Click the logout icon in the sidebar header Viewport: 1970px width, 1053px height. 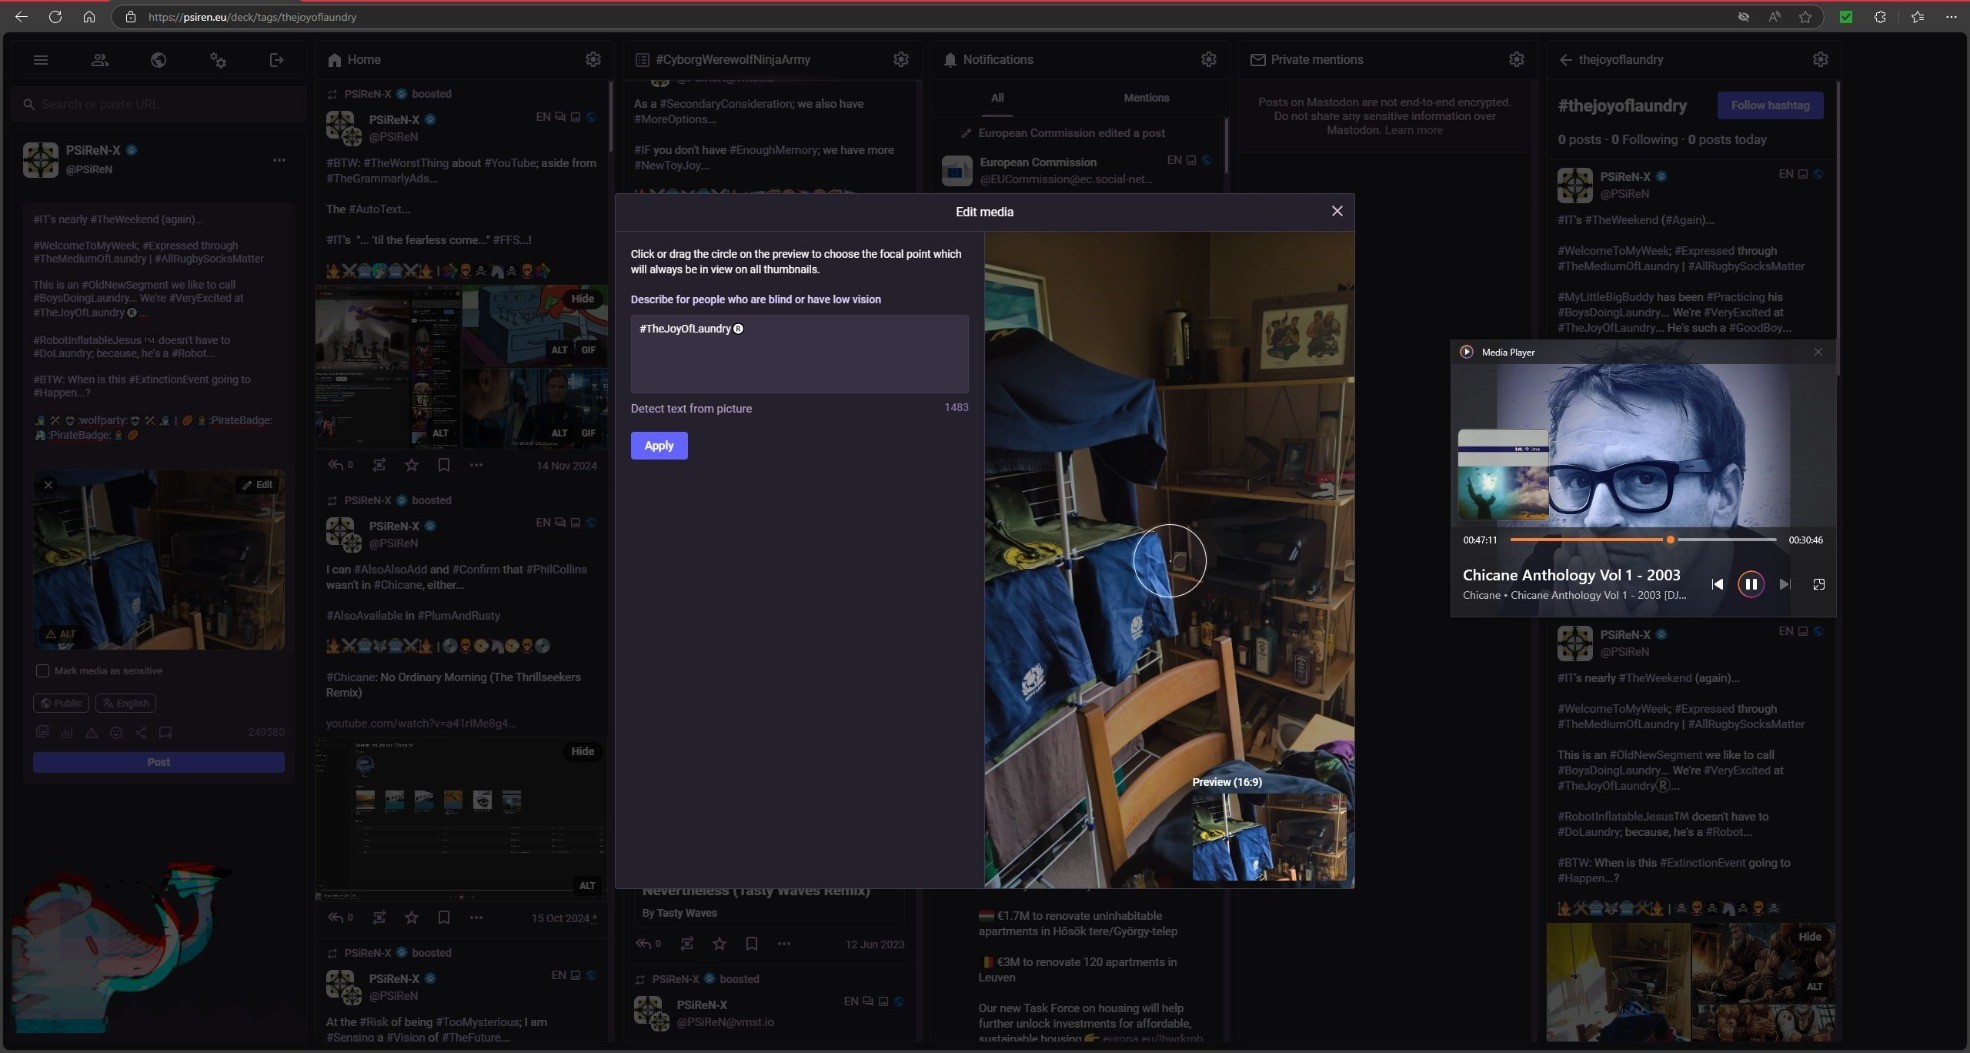[277, 60]
